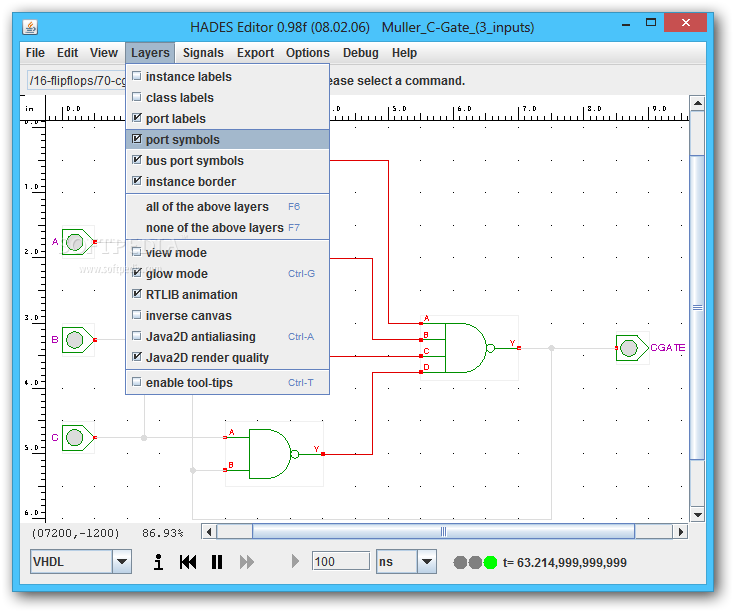The image size is (734, 612).
Task: Click the vertical scrollbar thumb
Action: [697, 308]
